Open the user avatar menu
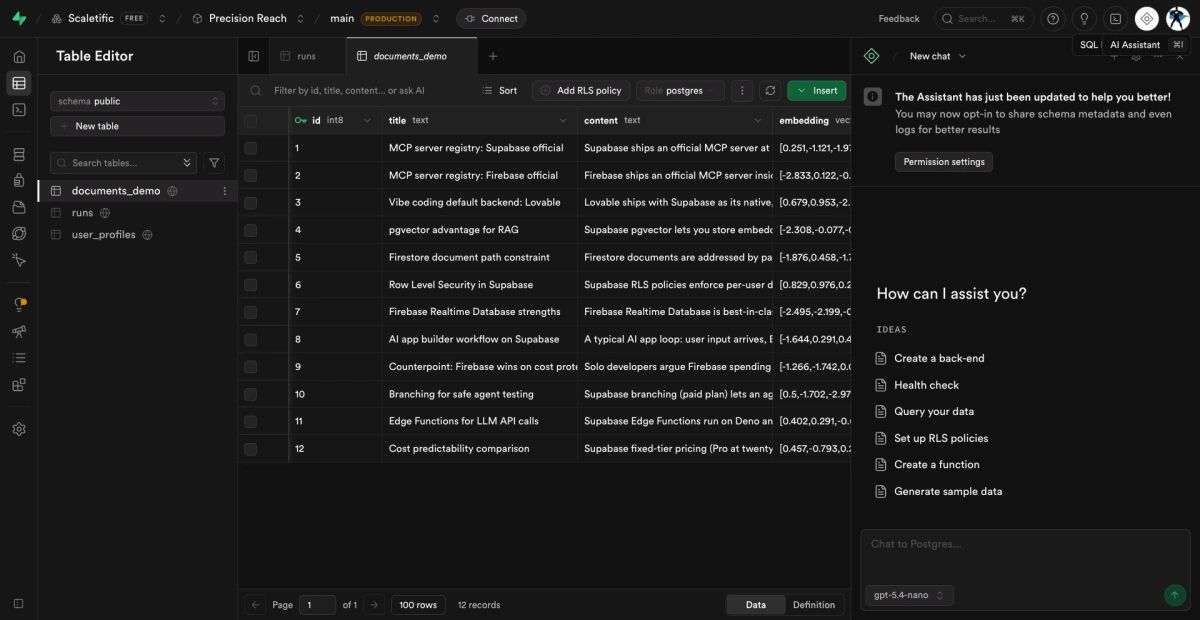Screen dimensions: 1200x620 1178,18
